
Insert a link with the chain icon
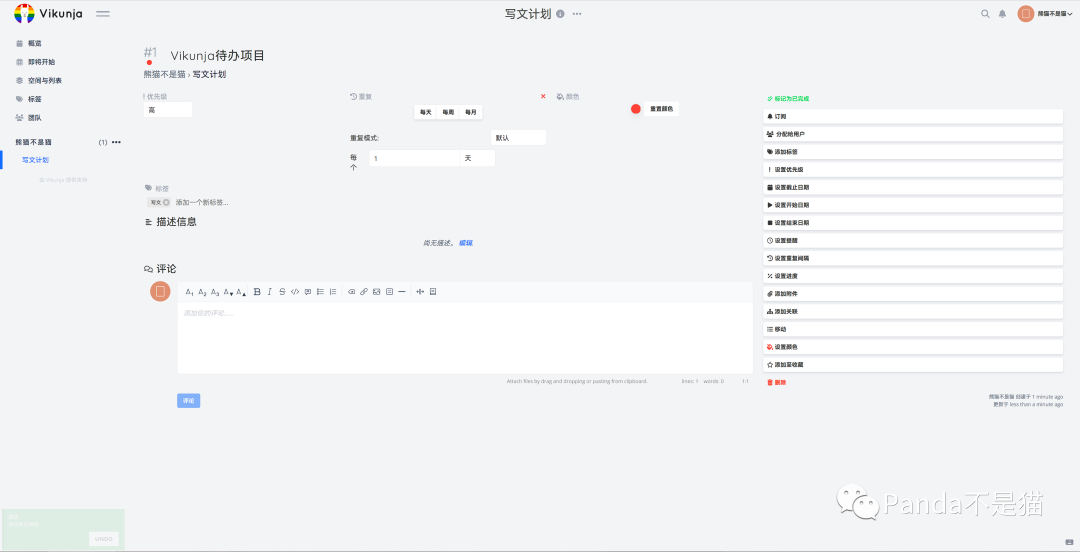[x=364, y=292]
